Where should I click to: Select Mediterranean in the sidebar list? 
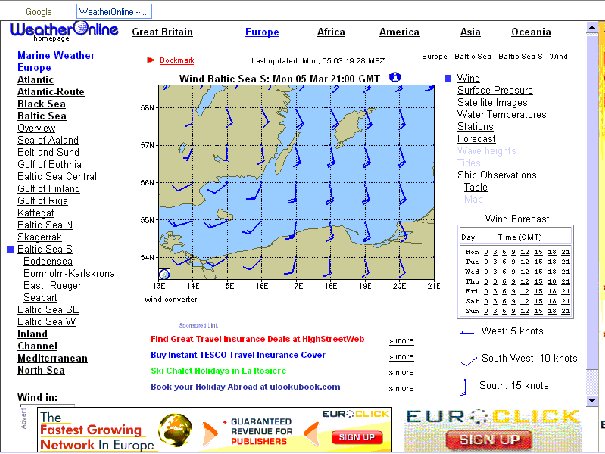[x=52, y=358]
